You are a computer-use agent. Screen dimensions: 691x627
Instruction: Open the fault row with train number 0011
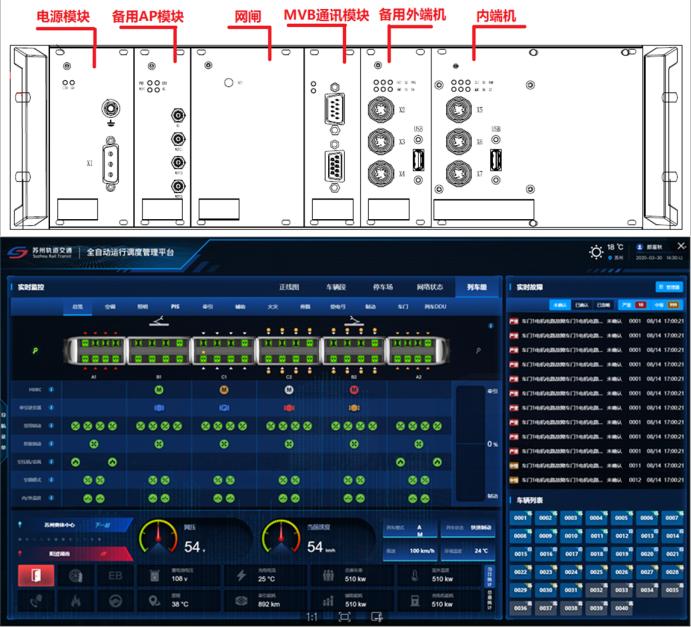(x=597, y=465)
